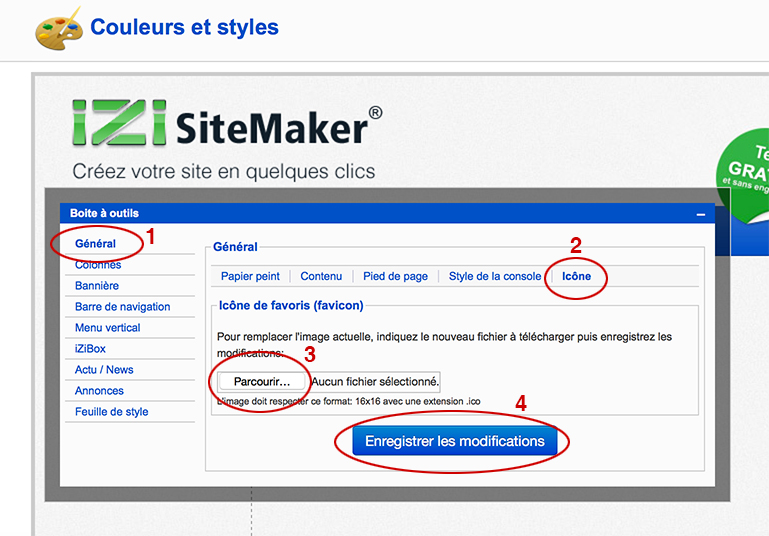Viewport: 769px width, 536px height.
Task: Open Menu vertical settings
Action: coord(107,328)
